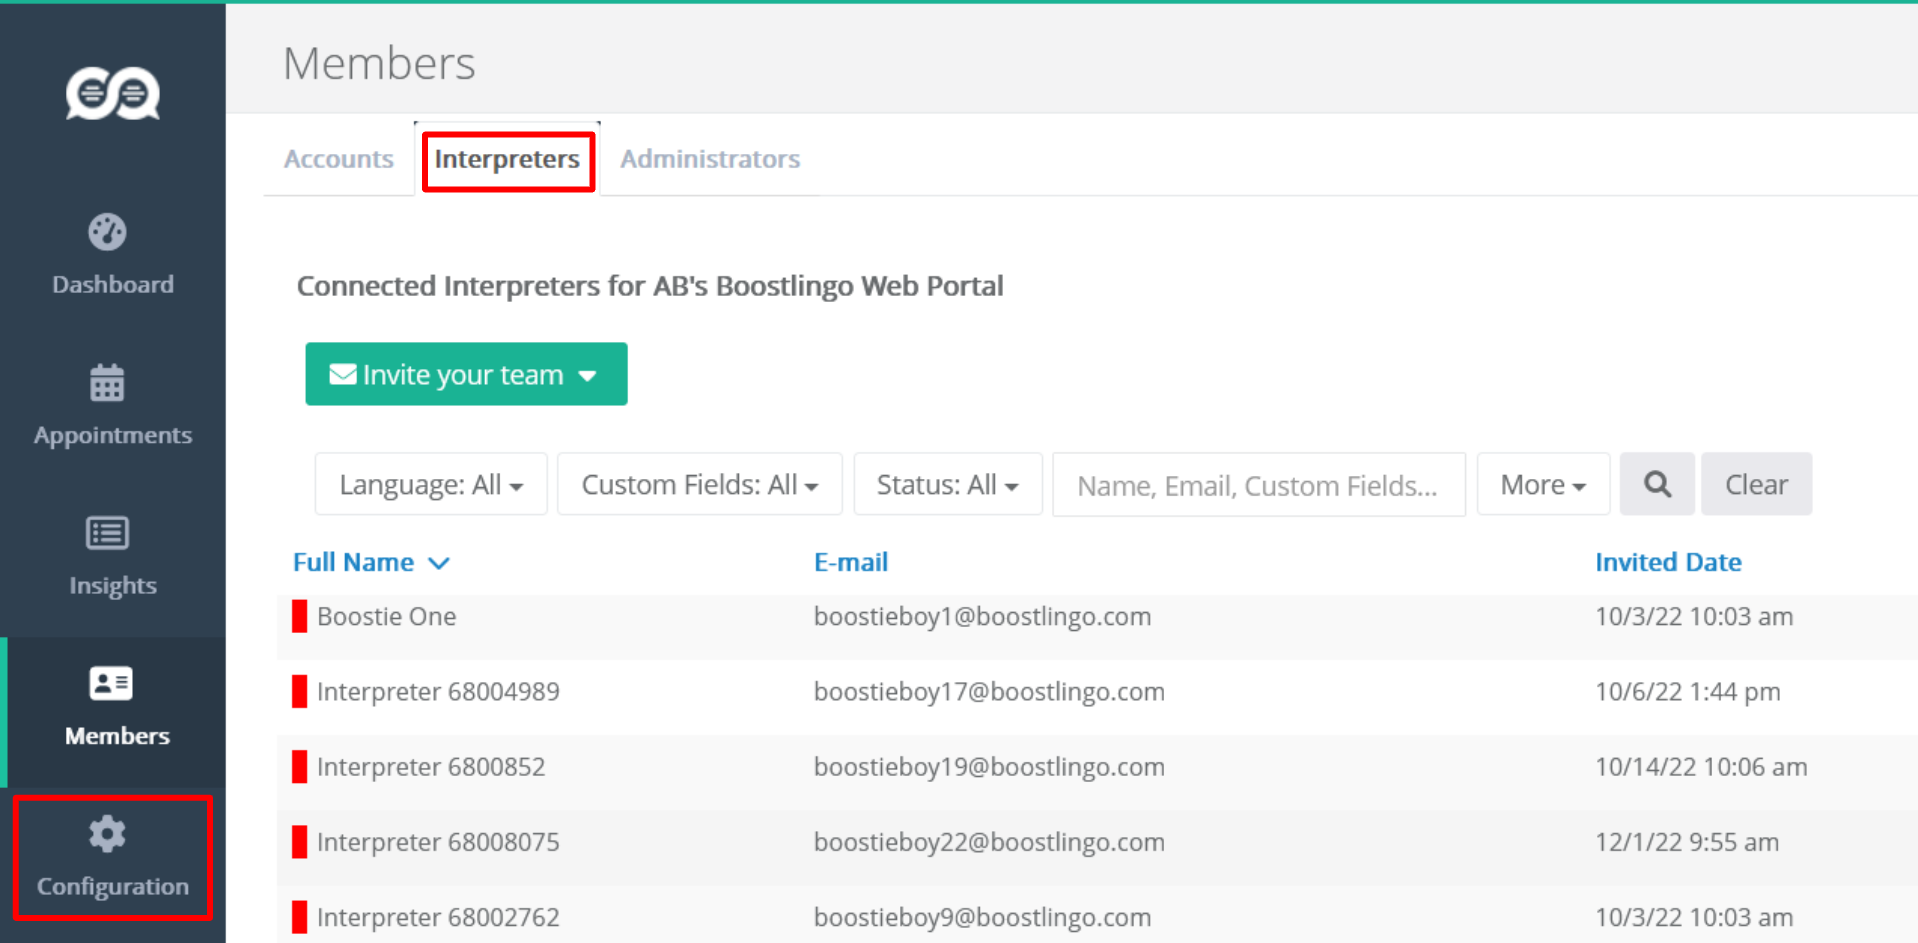1918x943 pixels.
Task: Click the Boostlingo logo icon
Action: click(113, 93)
